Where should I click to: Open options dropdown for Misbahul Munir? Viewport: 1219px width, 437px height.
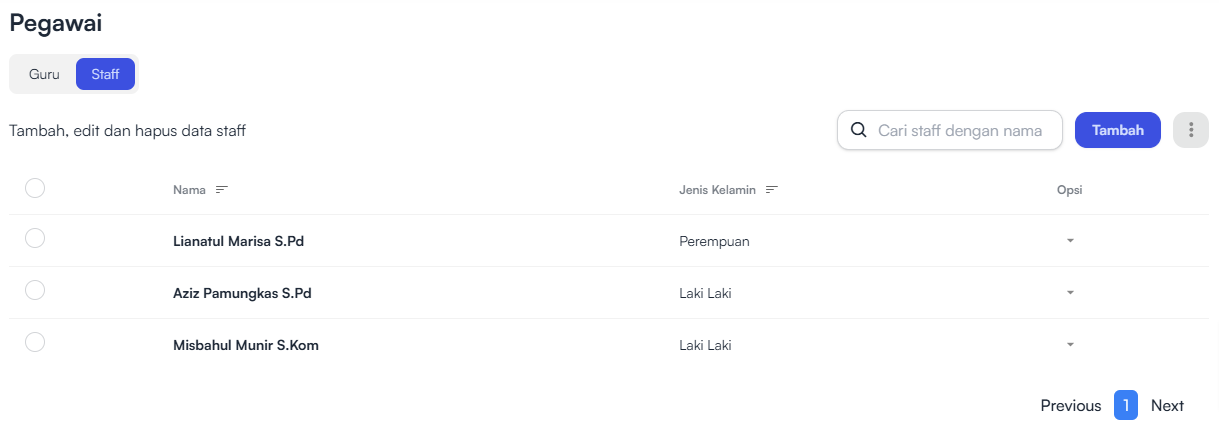pos(1070,345)
